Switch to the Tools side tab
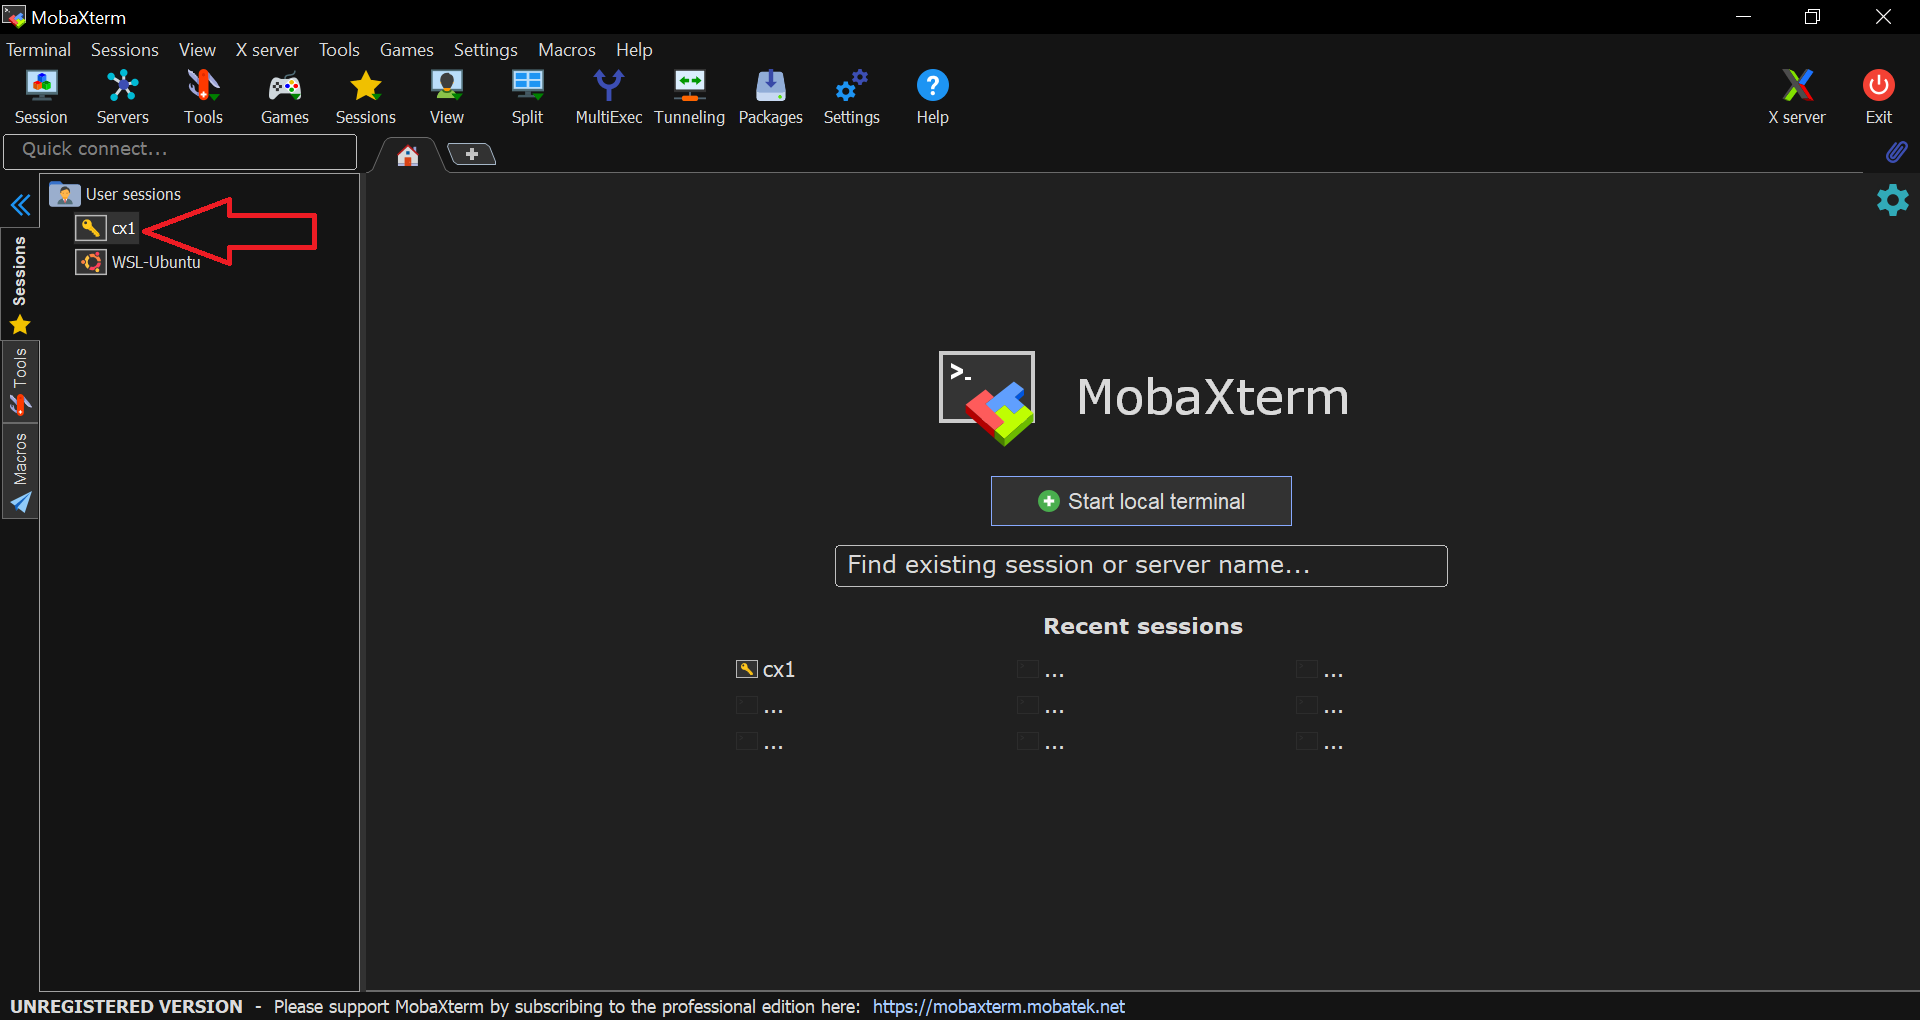Image resolution: width=1920 pixels, height=1020 pixels. pyautogui.click(x=20, y=382)
